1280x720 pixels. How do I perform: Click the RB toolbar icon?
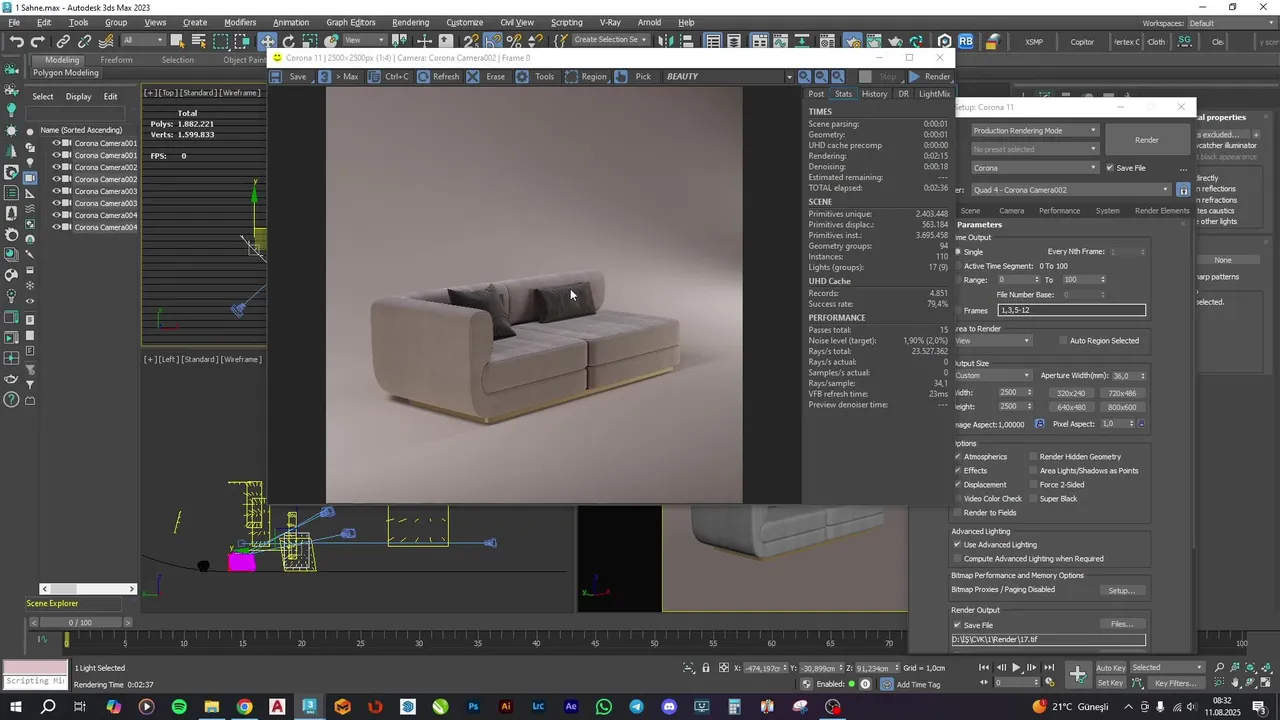point(966,41)
